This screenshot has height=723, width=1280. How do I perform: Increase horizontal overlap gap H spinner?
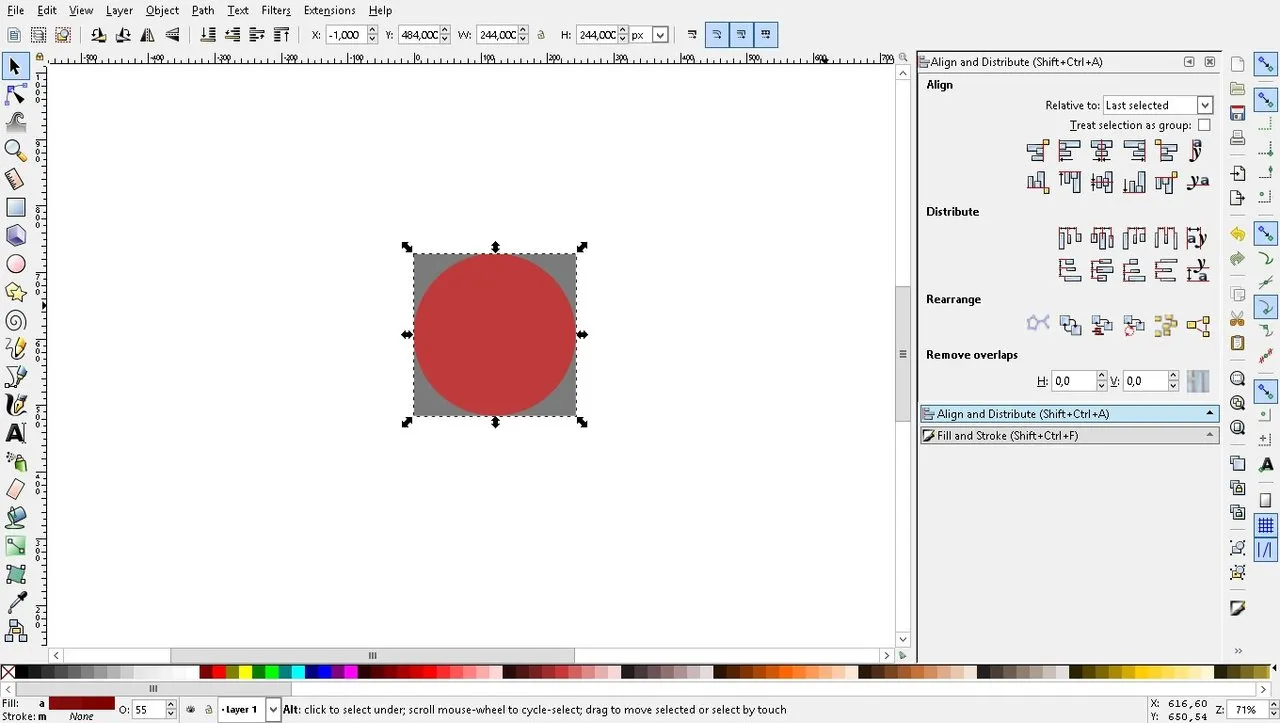1102,377
